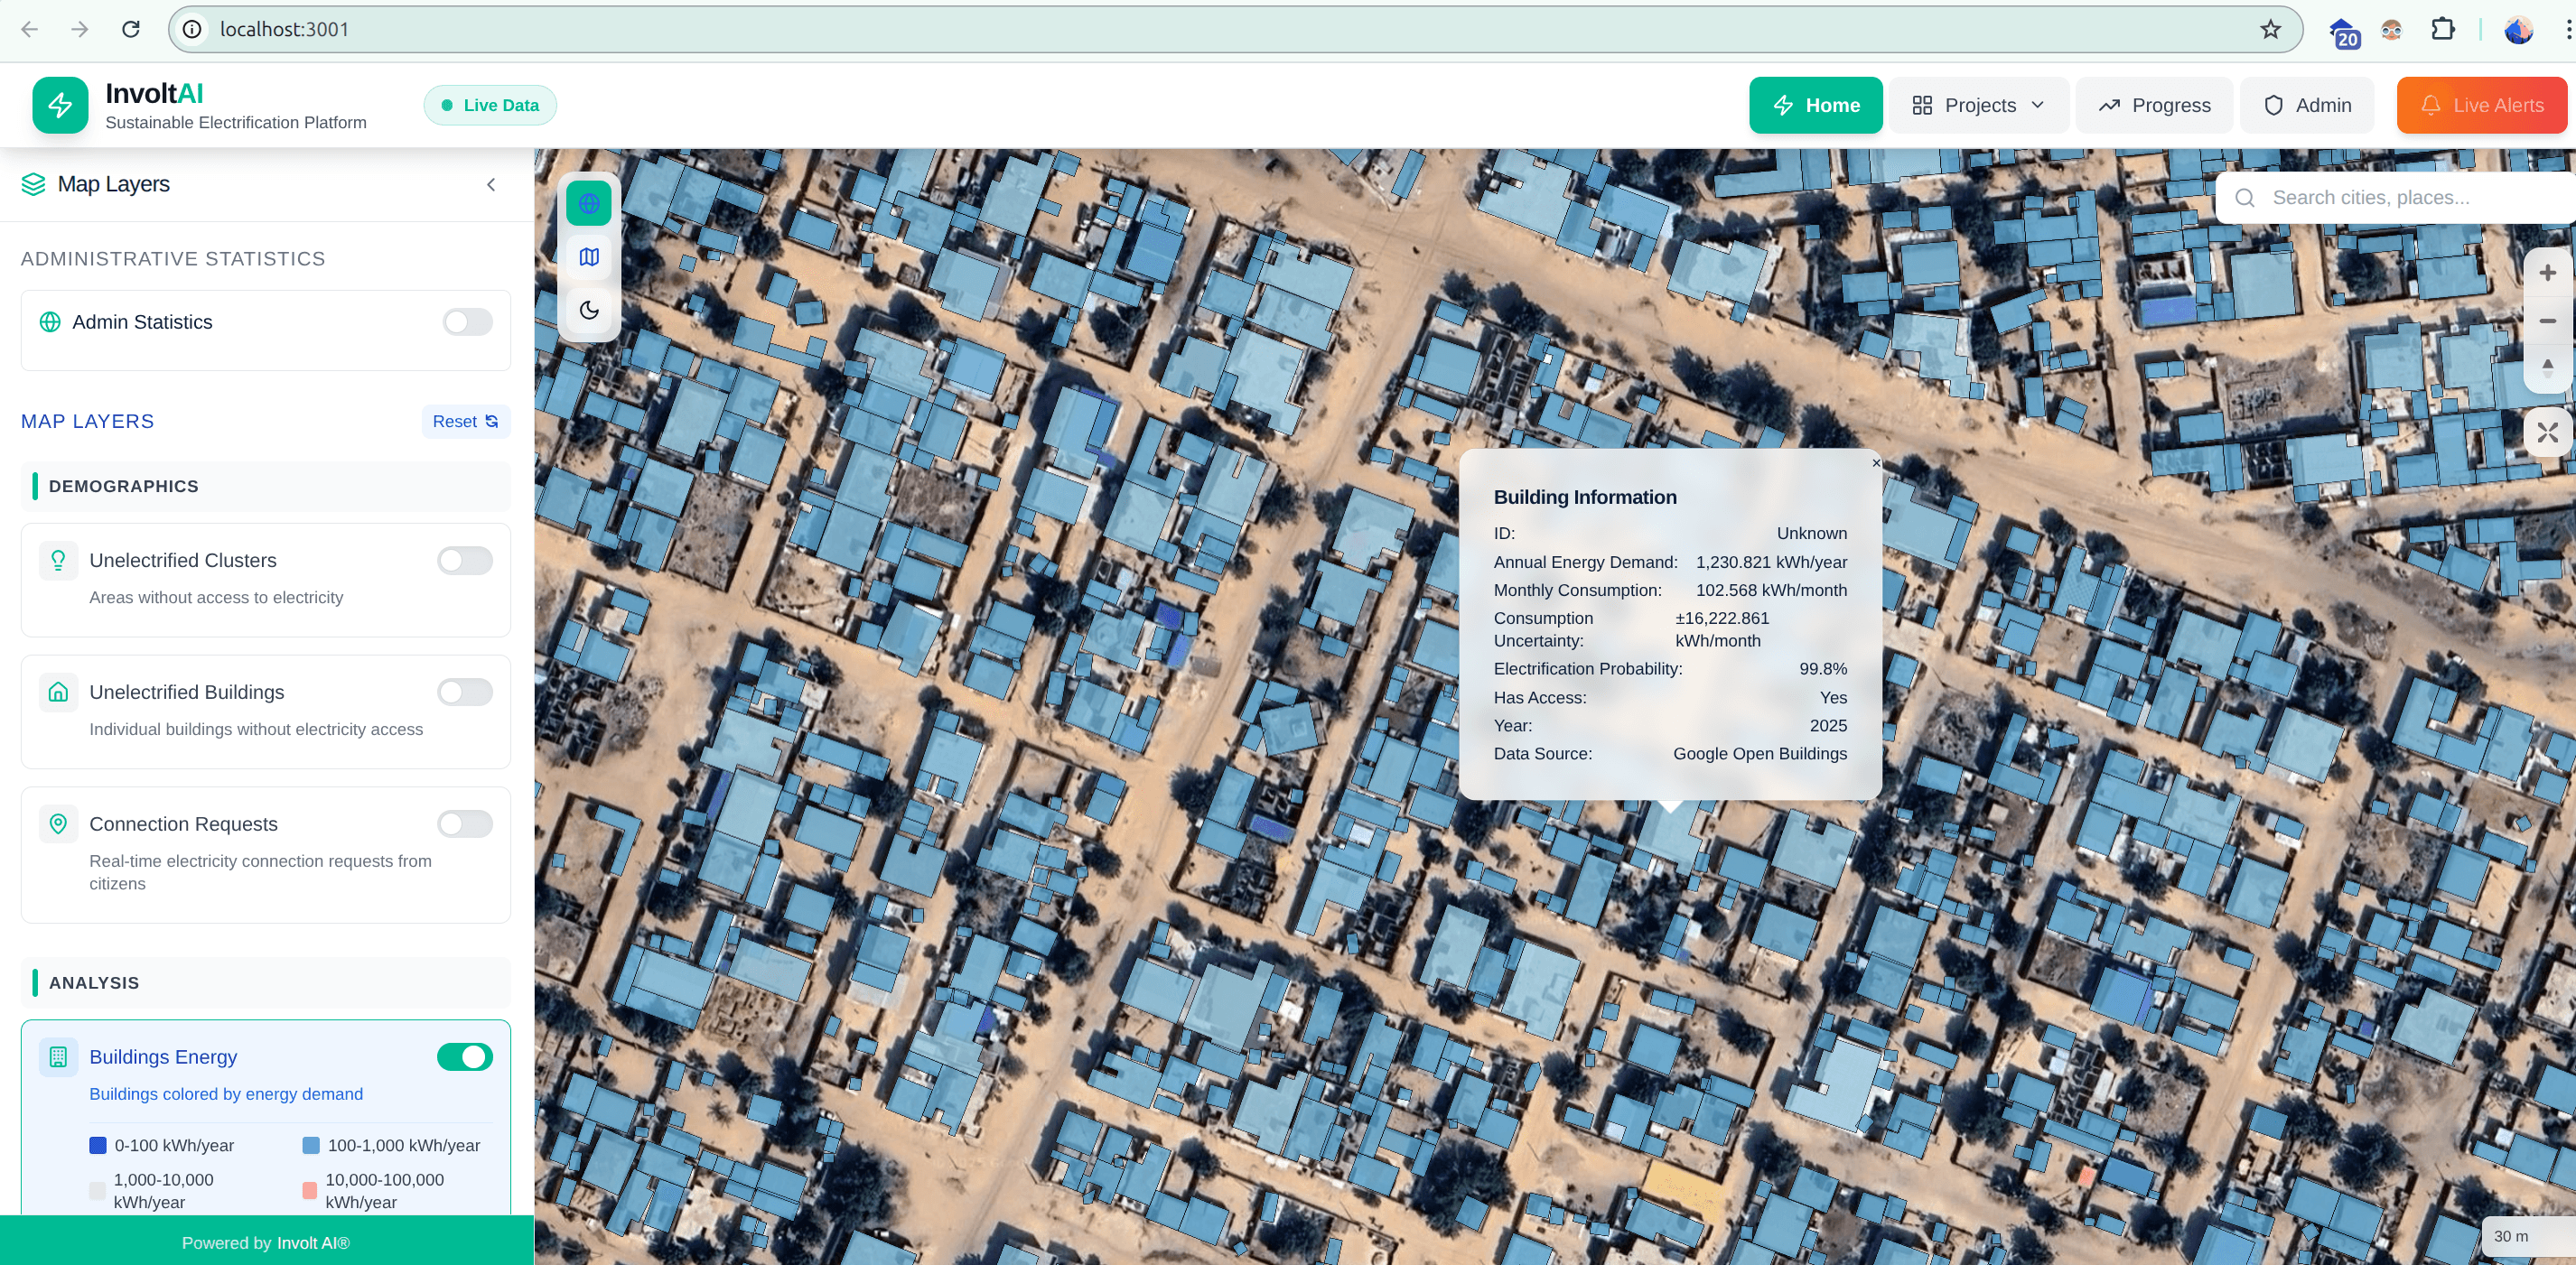Zoom in with the map plus button
The height and width of the screenshot is (1265, 2576).
point(2547,273)
